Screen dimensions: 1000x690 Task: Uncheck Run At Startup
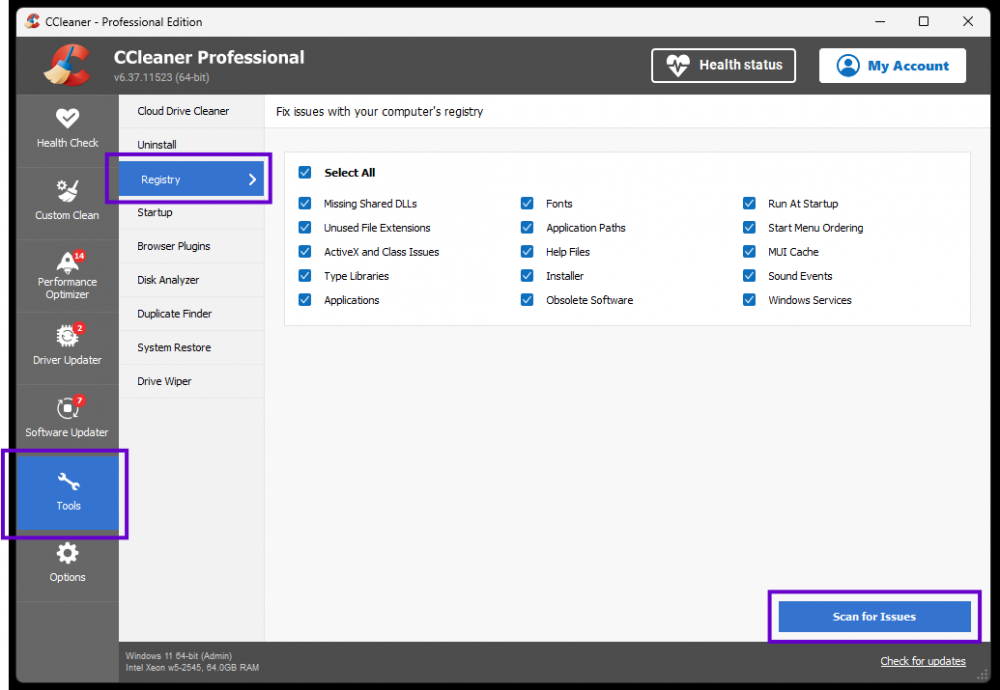pyautogui.click(x=749, y=203)
